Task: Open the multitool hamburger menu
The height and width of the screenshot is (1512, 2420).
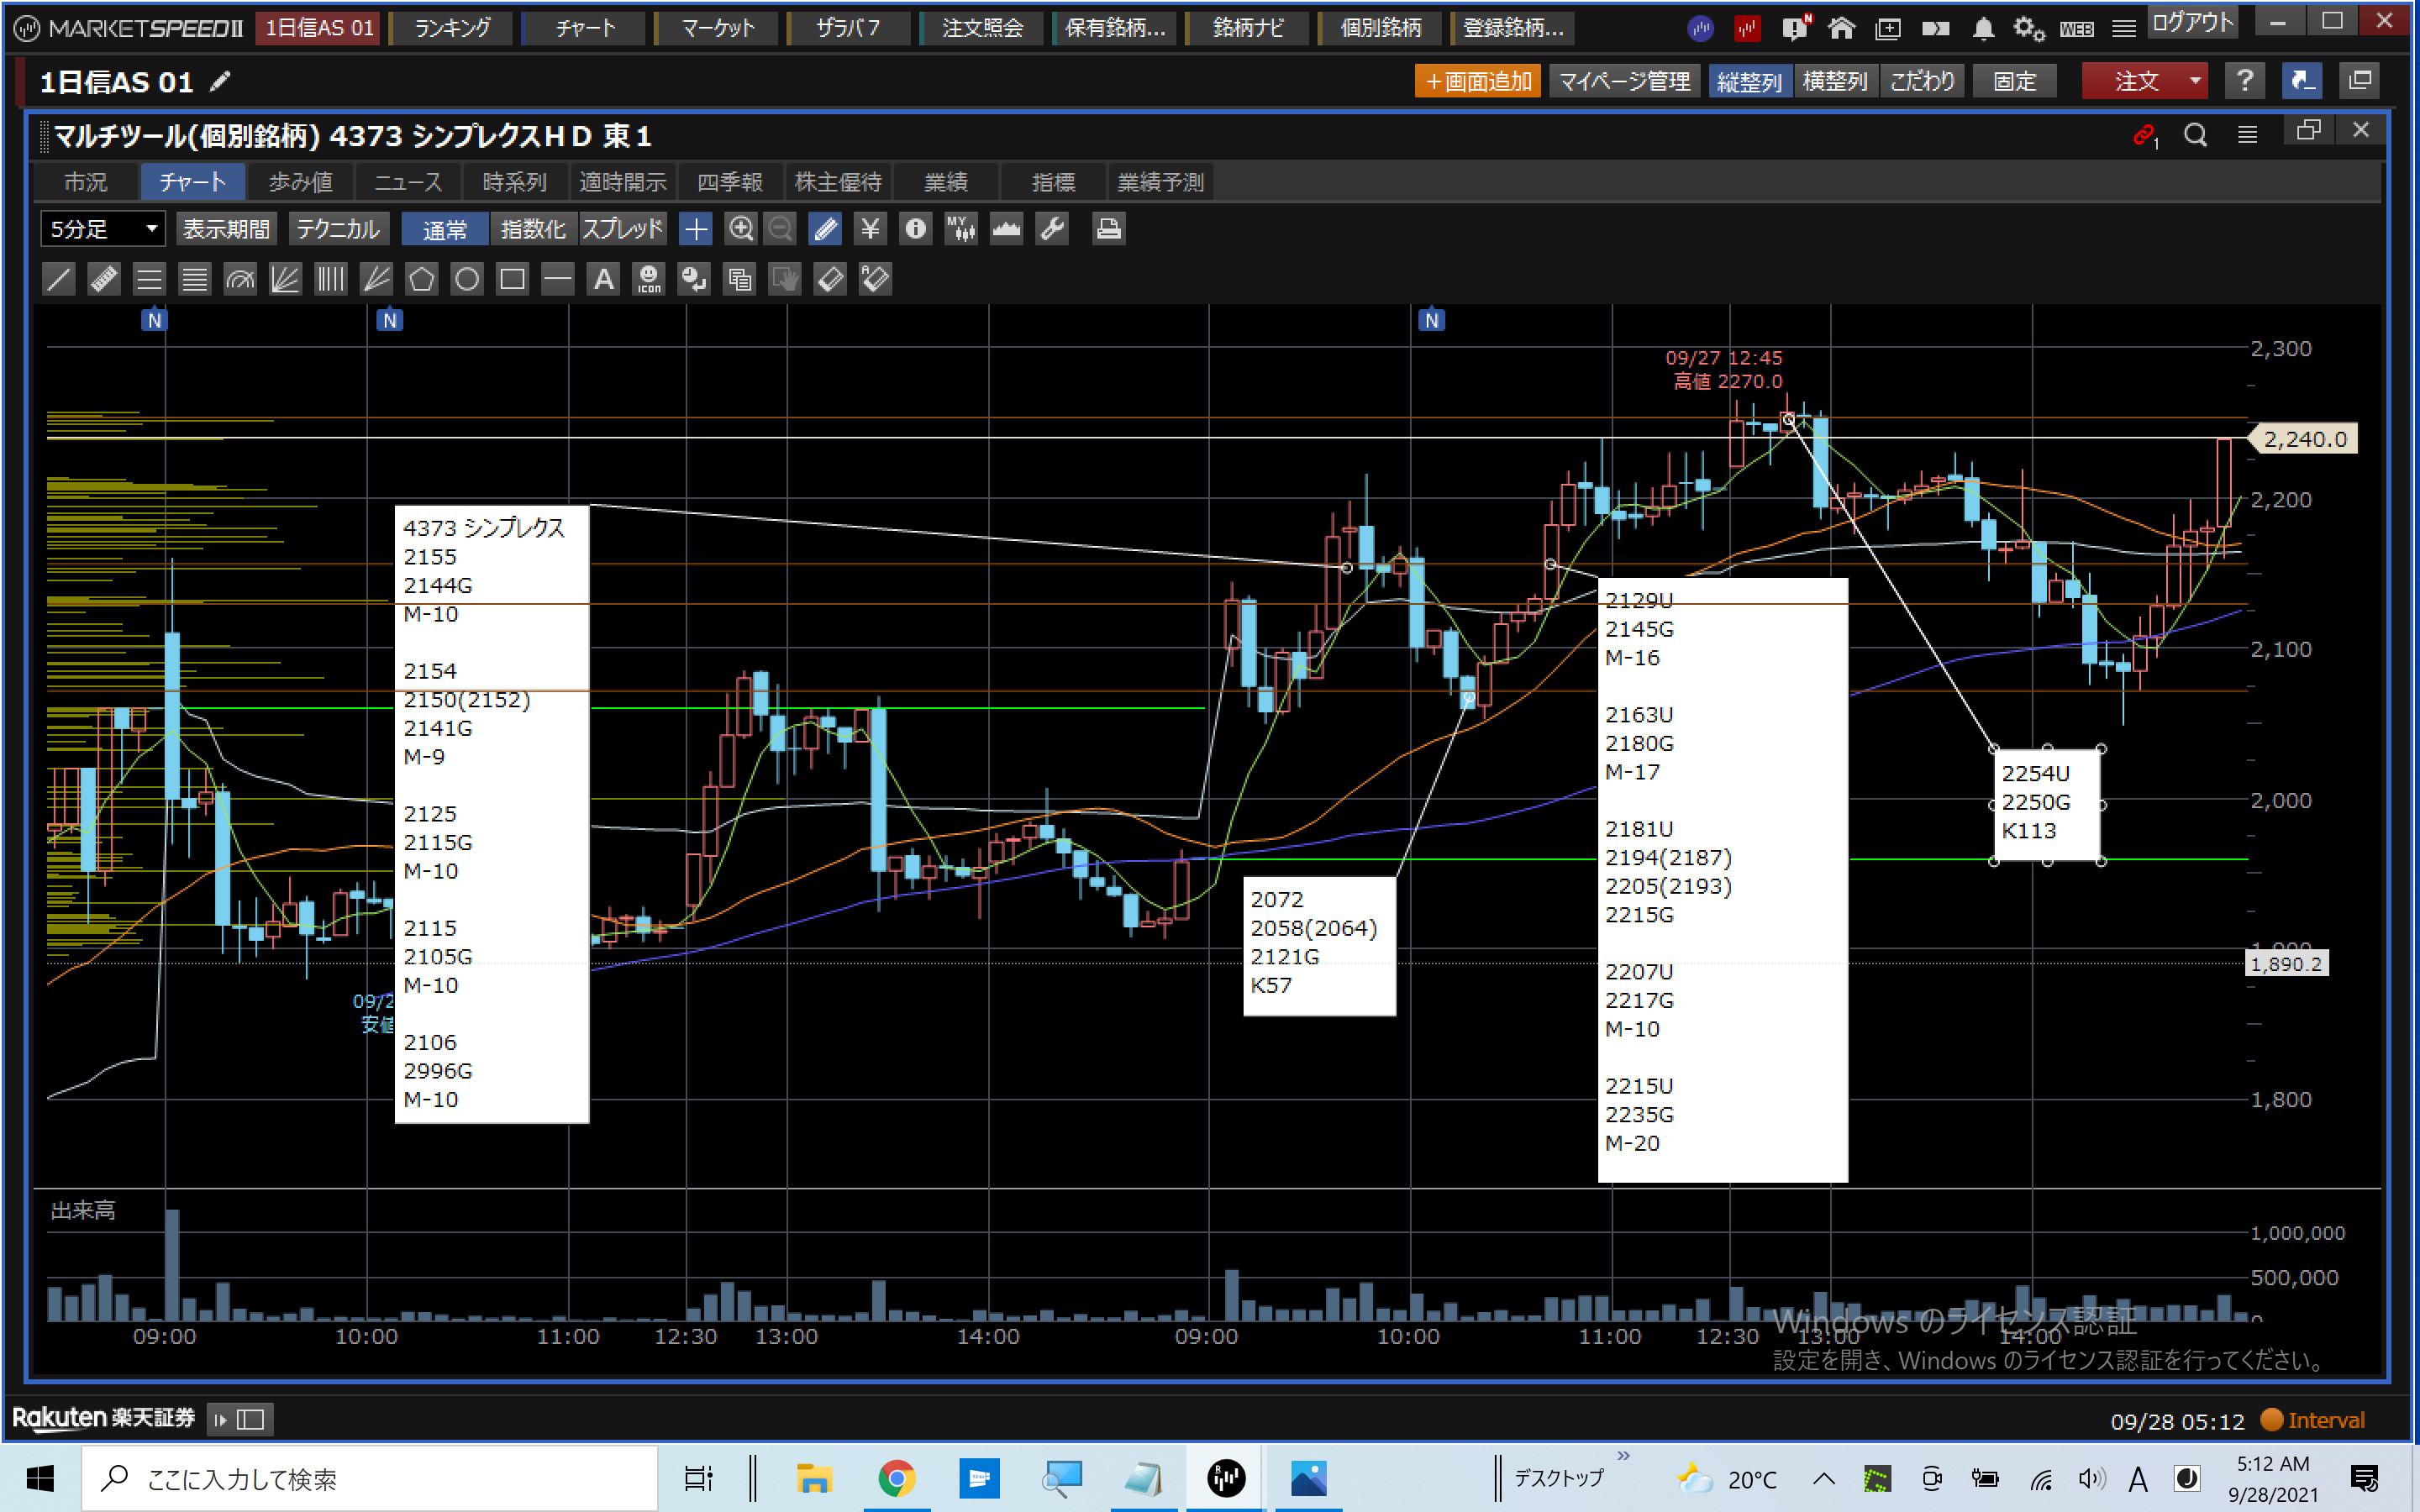Action: pos(2247,135)
